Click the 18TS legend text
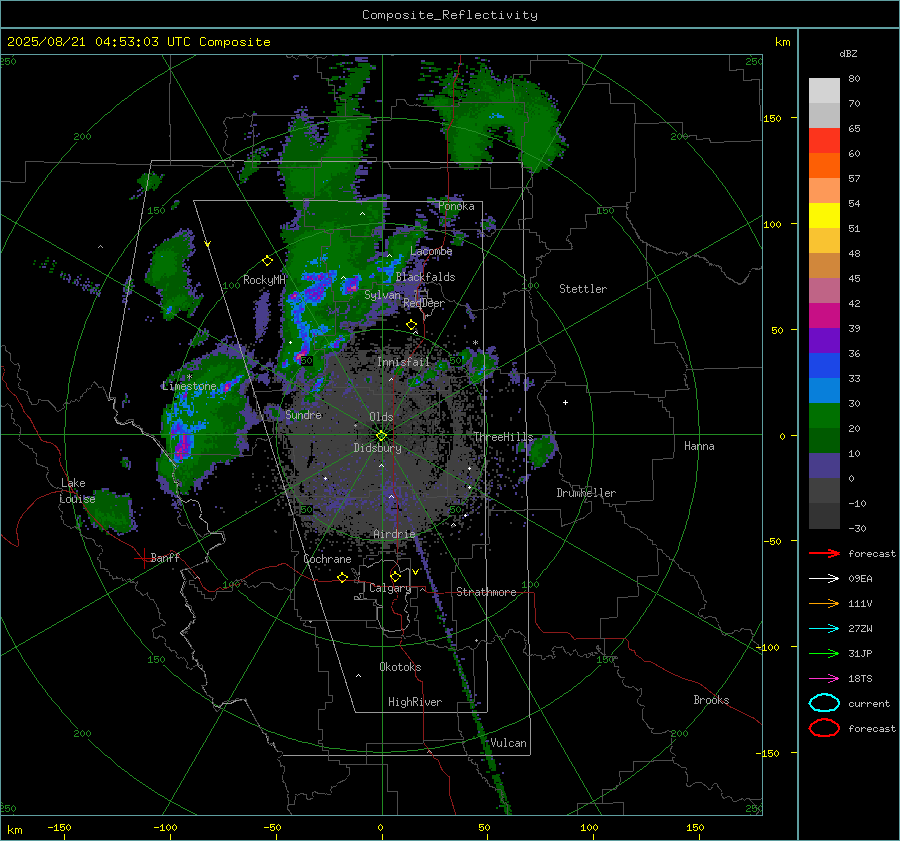900x841 pixels. 860,679
